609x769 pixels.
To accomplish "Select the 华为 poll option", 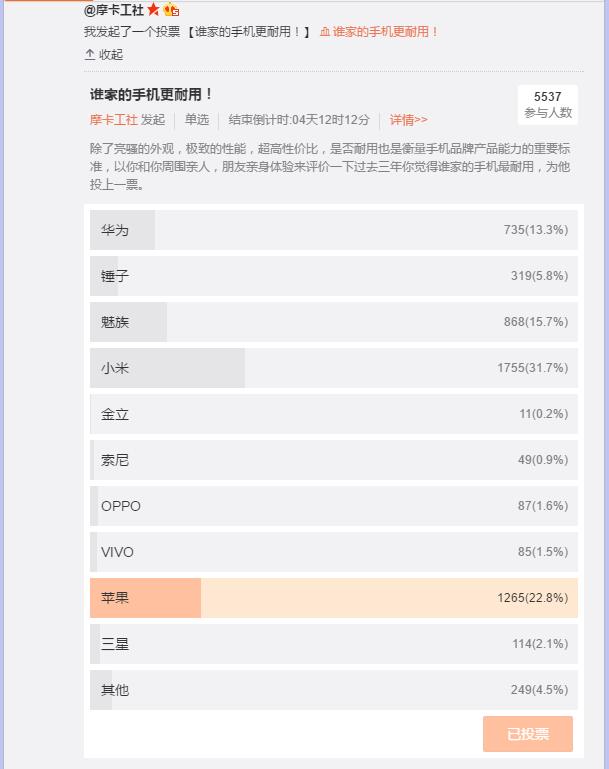I will pos(333,230).
